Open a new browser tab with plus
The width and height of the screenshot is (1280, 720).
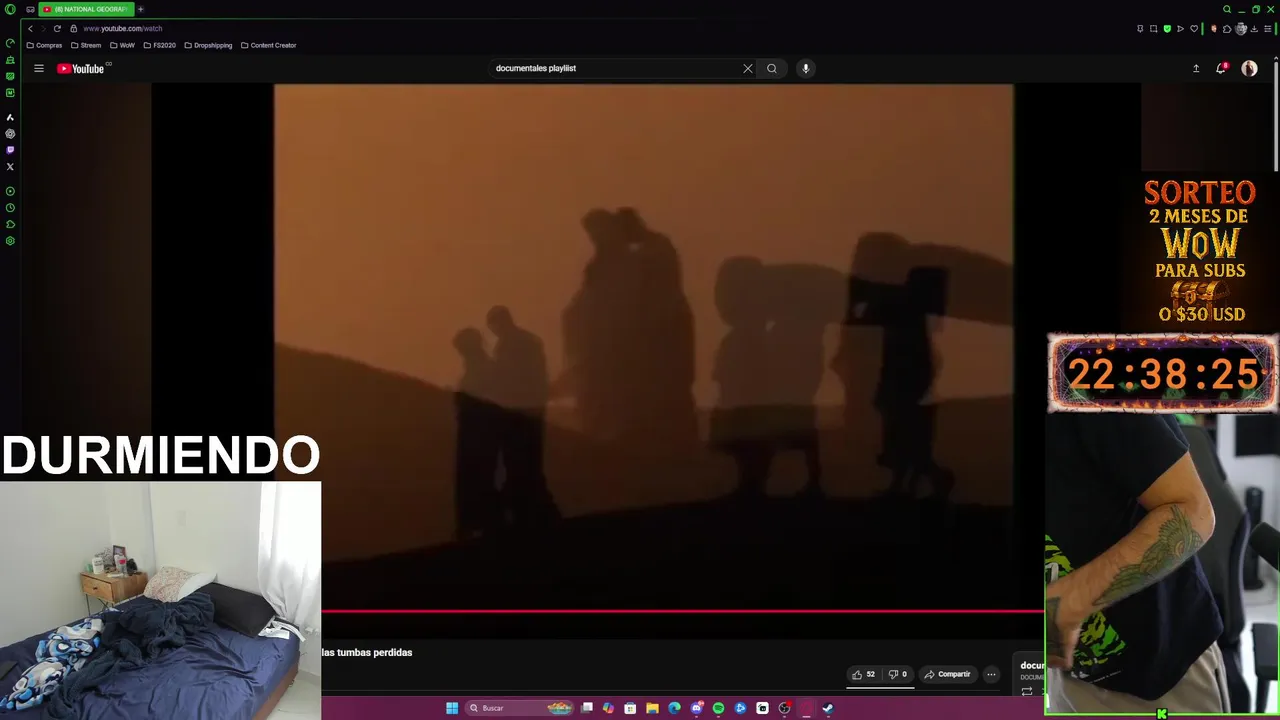140,9
